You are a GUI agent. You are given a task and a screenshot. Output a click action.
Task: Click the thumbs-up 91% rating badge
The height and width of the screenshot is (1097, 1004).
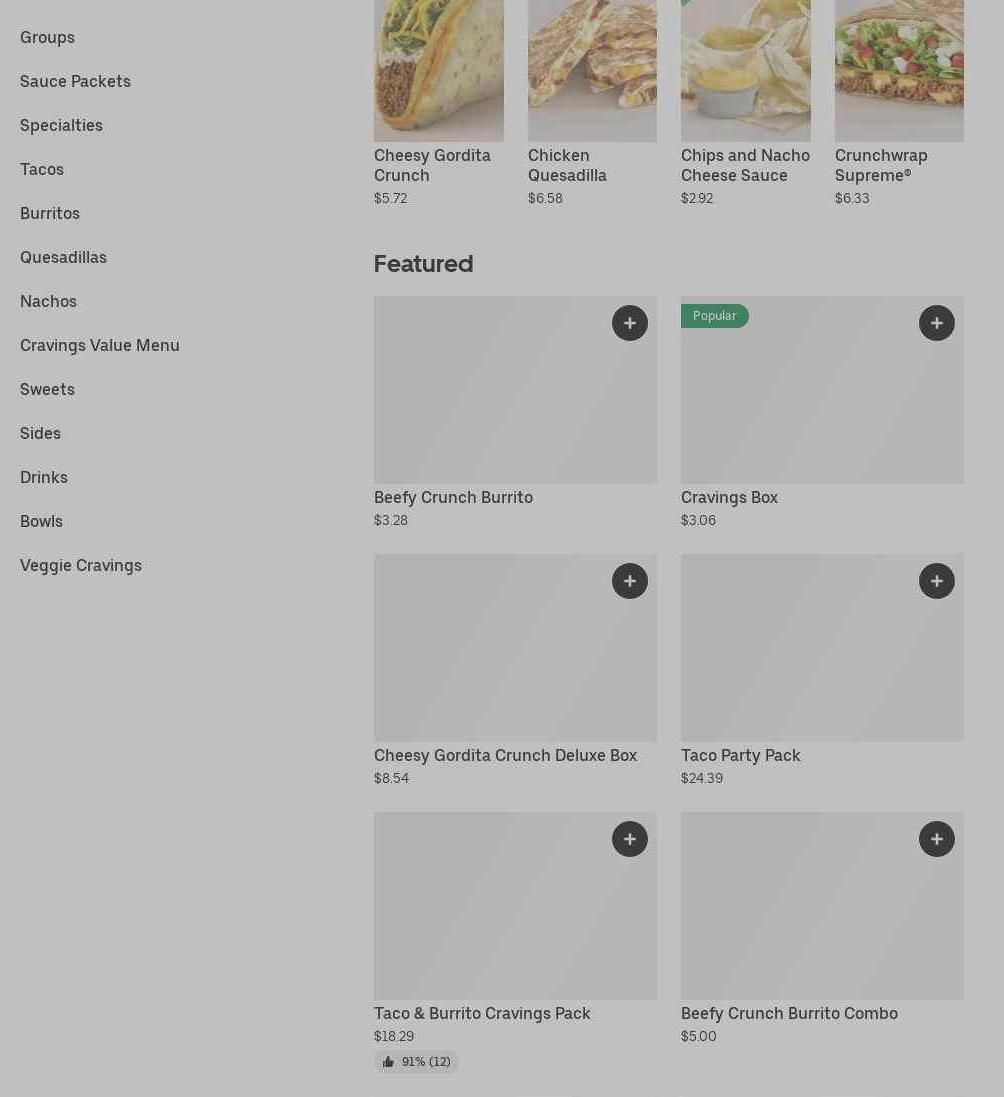tap(416, 1062)
